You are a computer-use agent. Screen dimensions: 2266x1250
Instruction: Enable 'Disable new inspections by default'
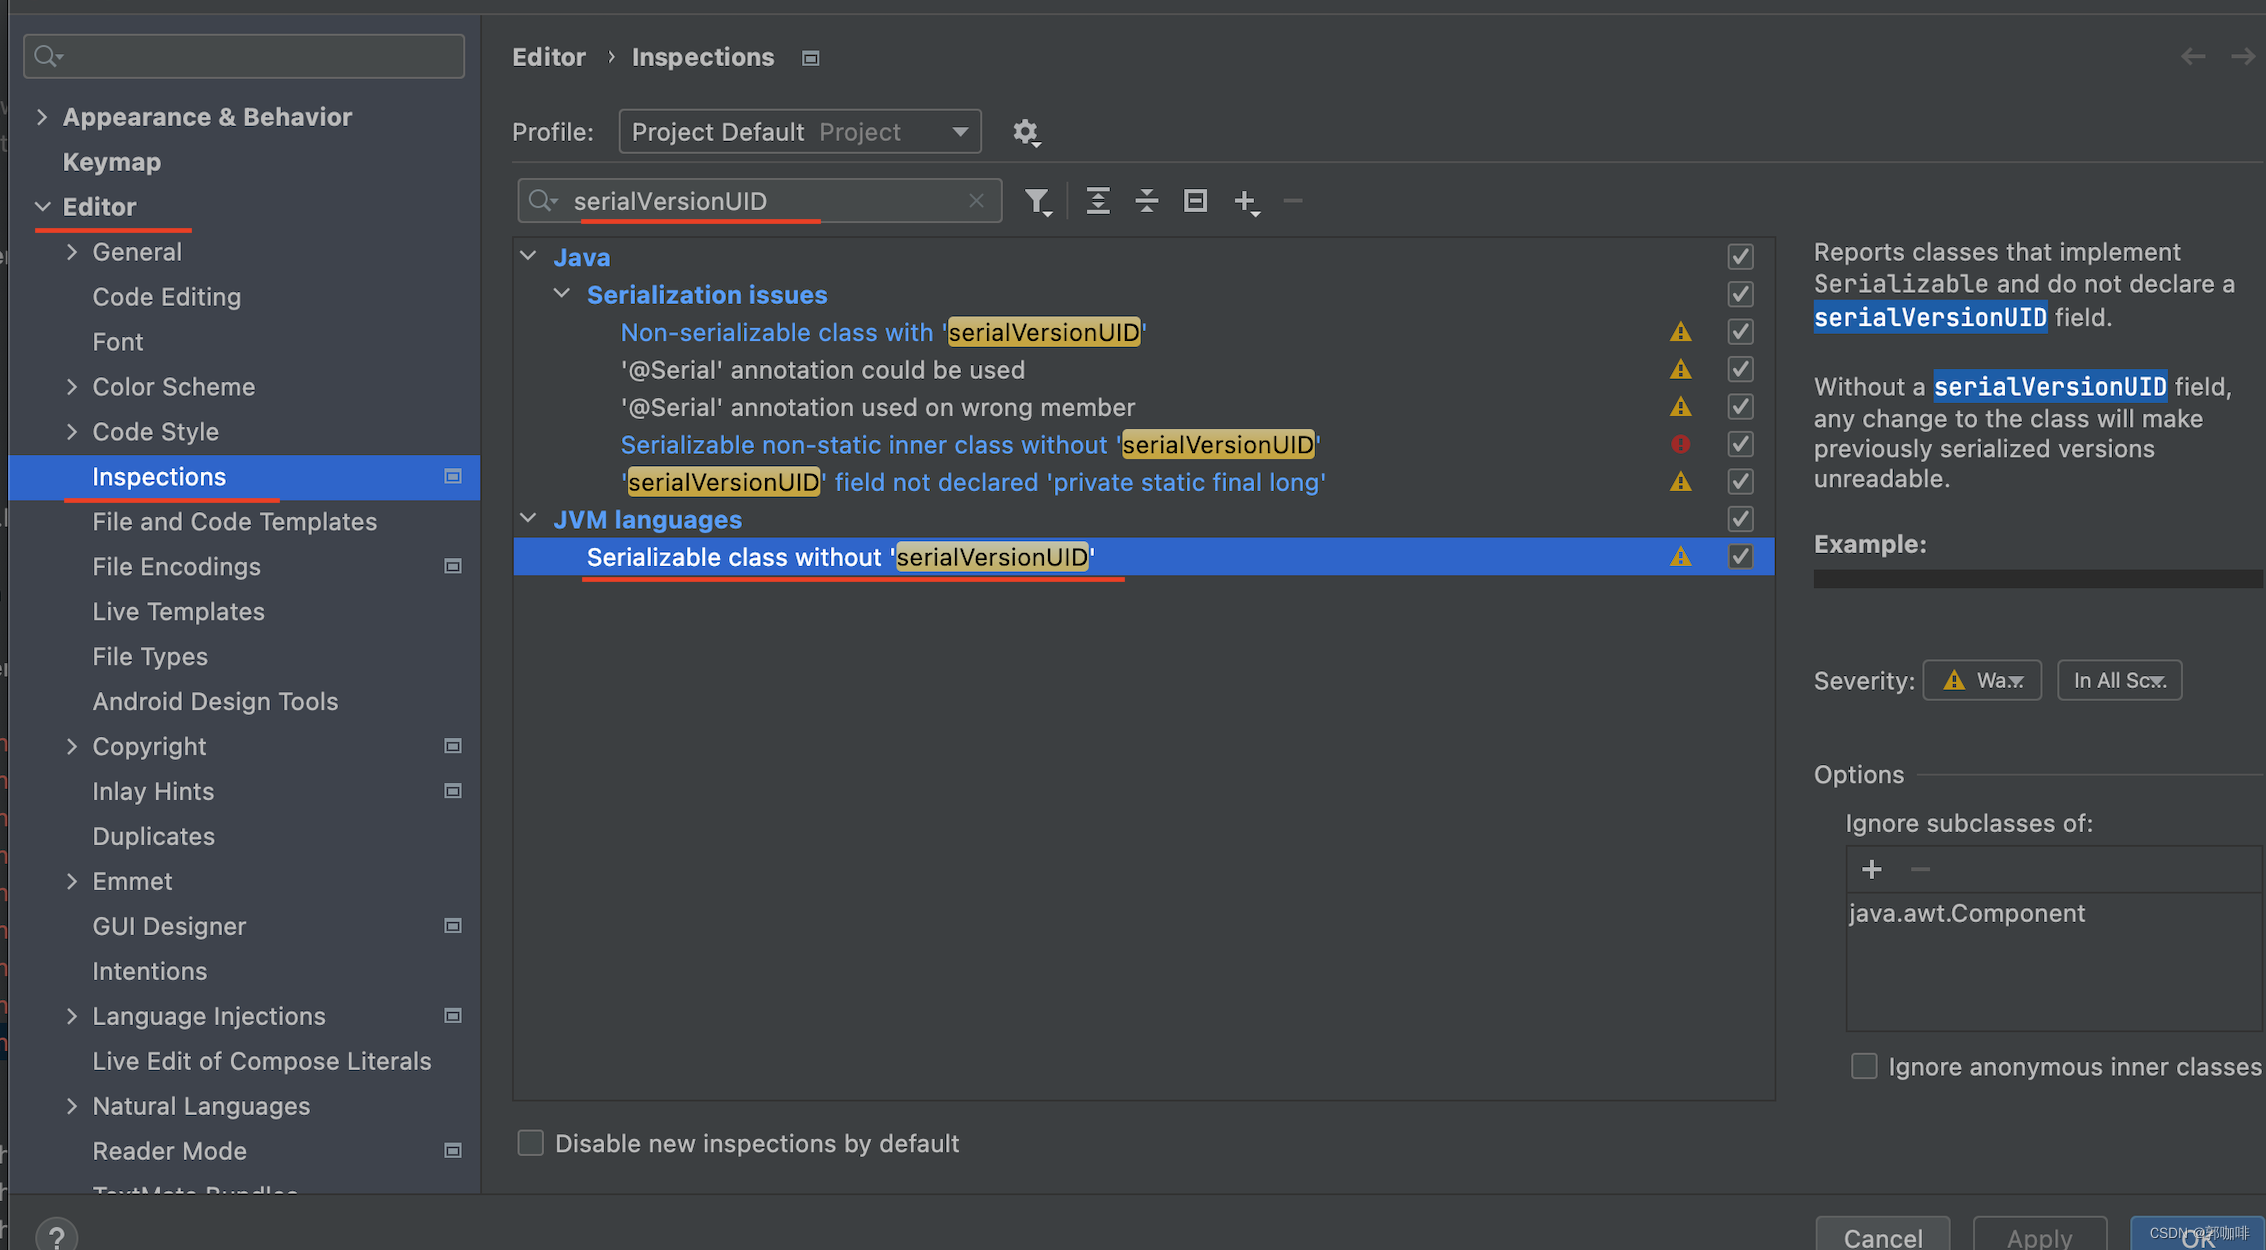pyautogui.click(x=530, y=1143)
